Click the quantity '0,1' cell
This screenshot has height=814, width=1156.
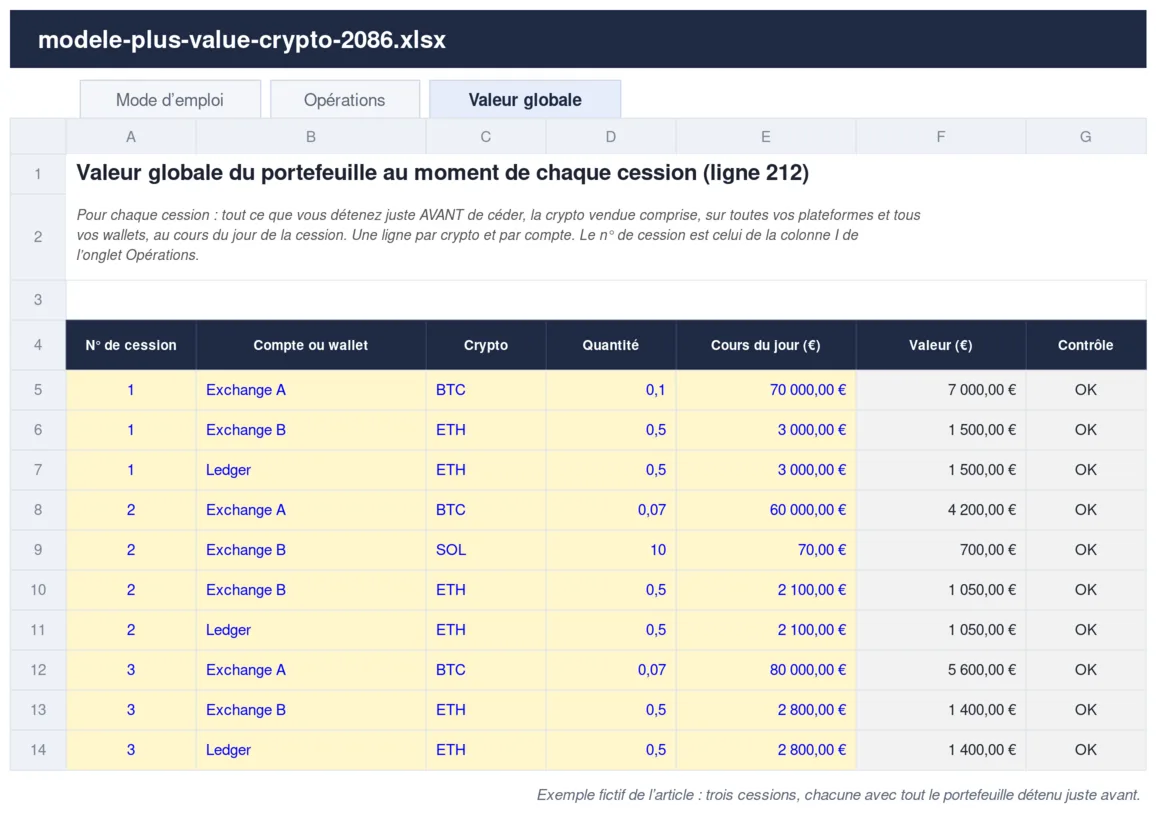tap(610, 390)
